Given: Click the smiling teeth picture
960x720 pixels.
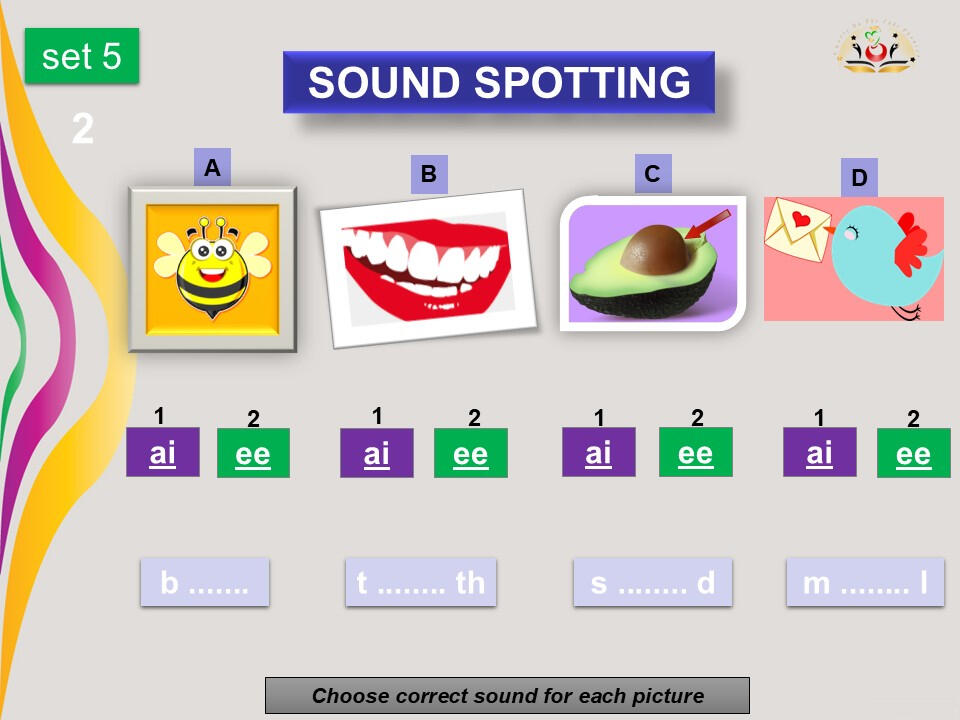Looking at the screenshot, I should click(427, 266).
